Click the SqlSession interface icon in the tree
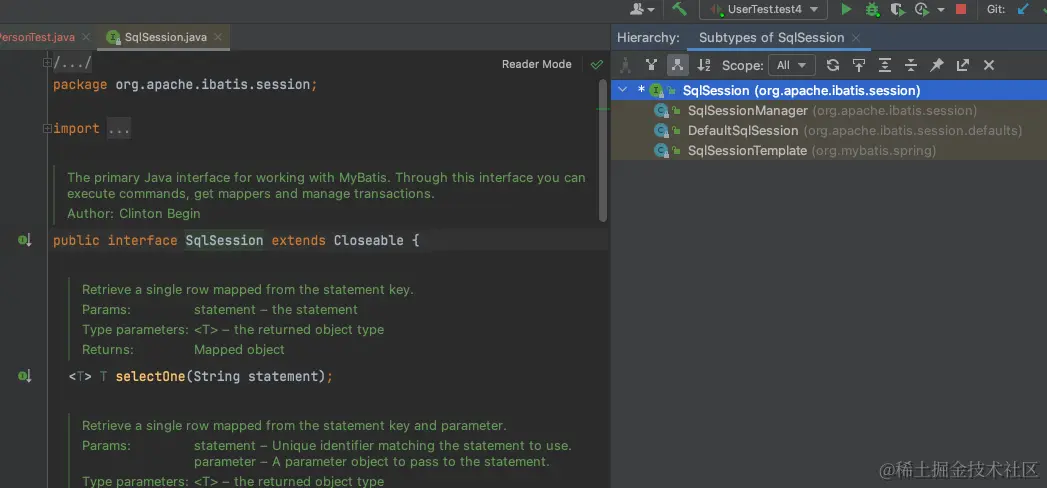The height and width of the screenshot is (488, 1047). pos(656,90)
